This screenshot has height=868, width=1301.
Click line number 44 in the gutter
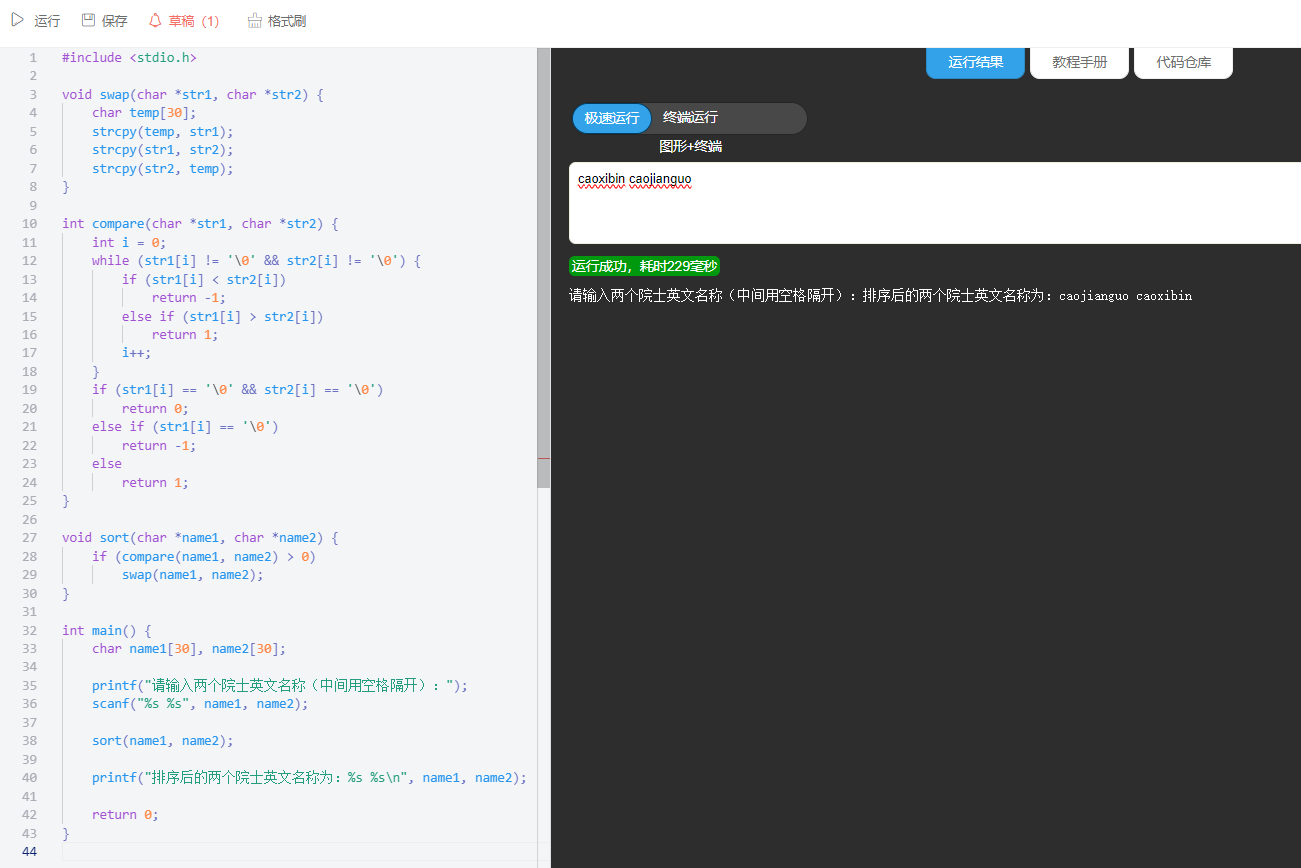(x=29, y=852)
